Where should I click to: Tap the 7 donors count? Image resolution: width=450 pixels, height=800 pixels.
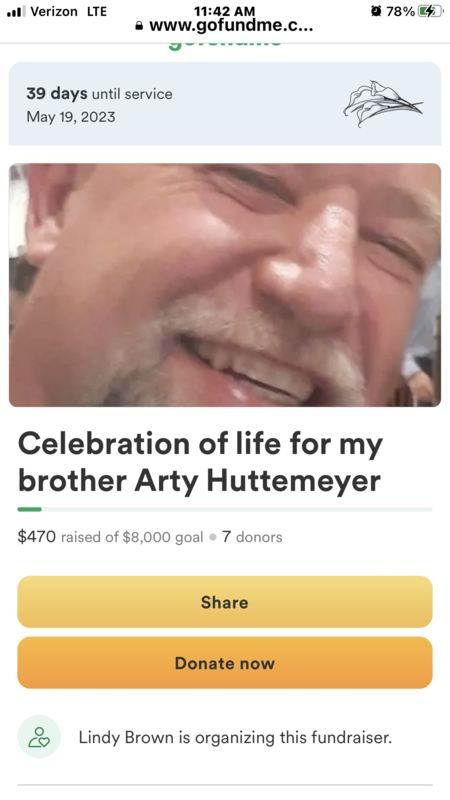click(252, 537)
